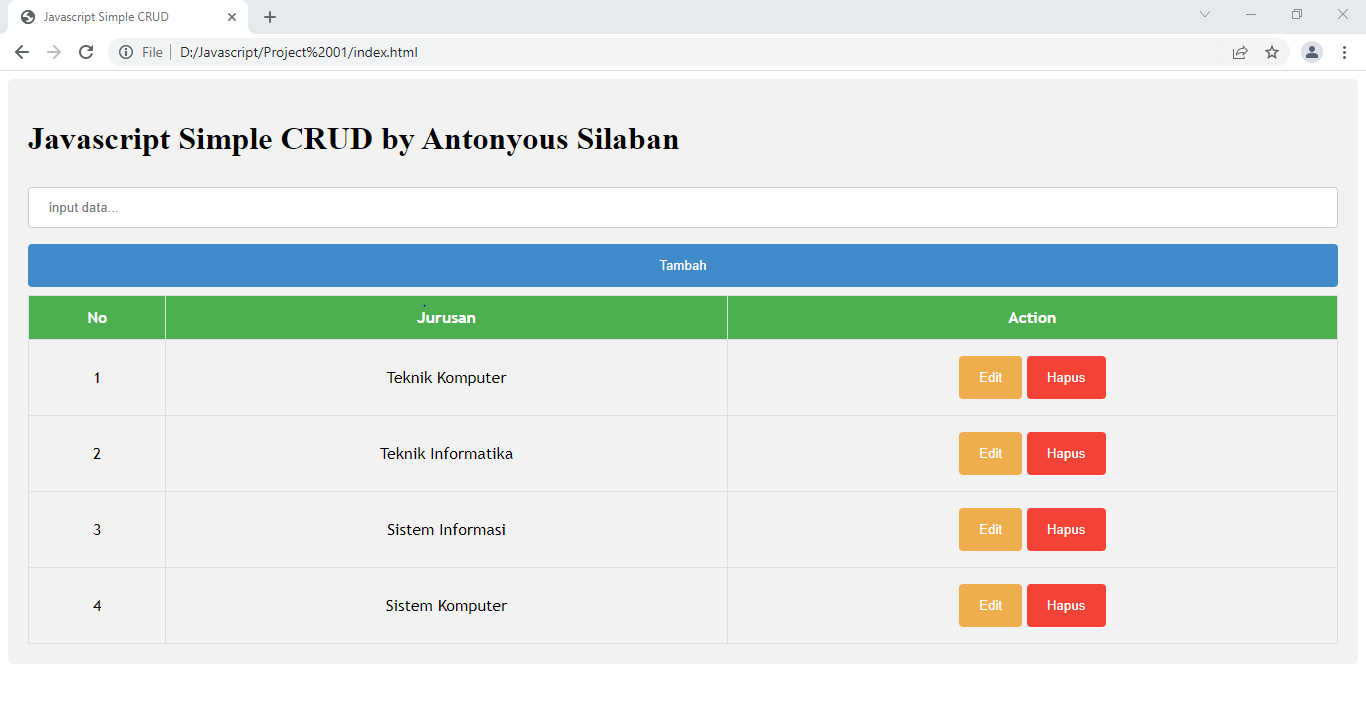Close the Javascript Simple CRUD tab
The width and height of the screenshot is (1366, 727).
tap(232, 16)
